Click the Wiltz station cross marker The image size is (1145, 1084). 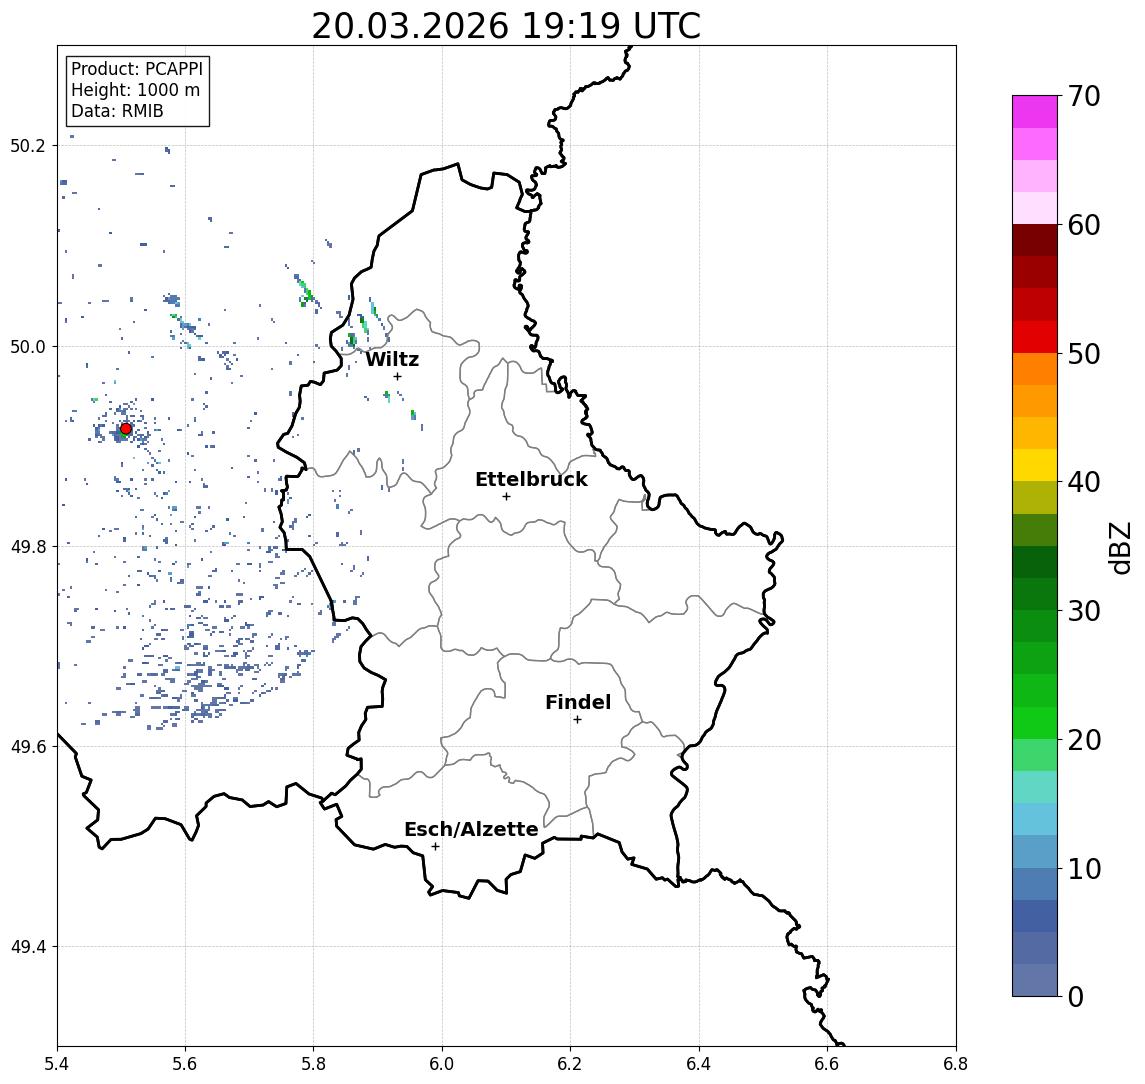(x=397, y=376)
